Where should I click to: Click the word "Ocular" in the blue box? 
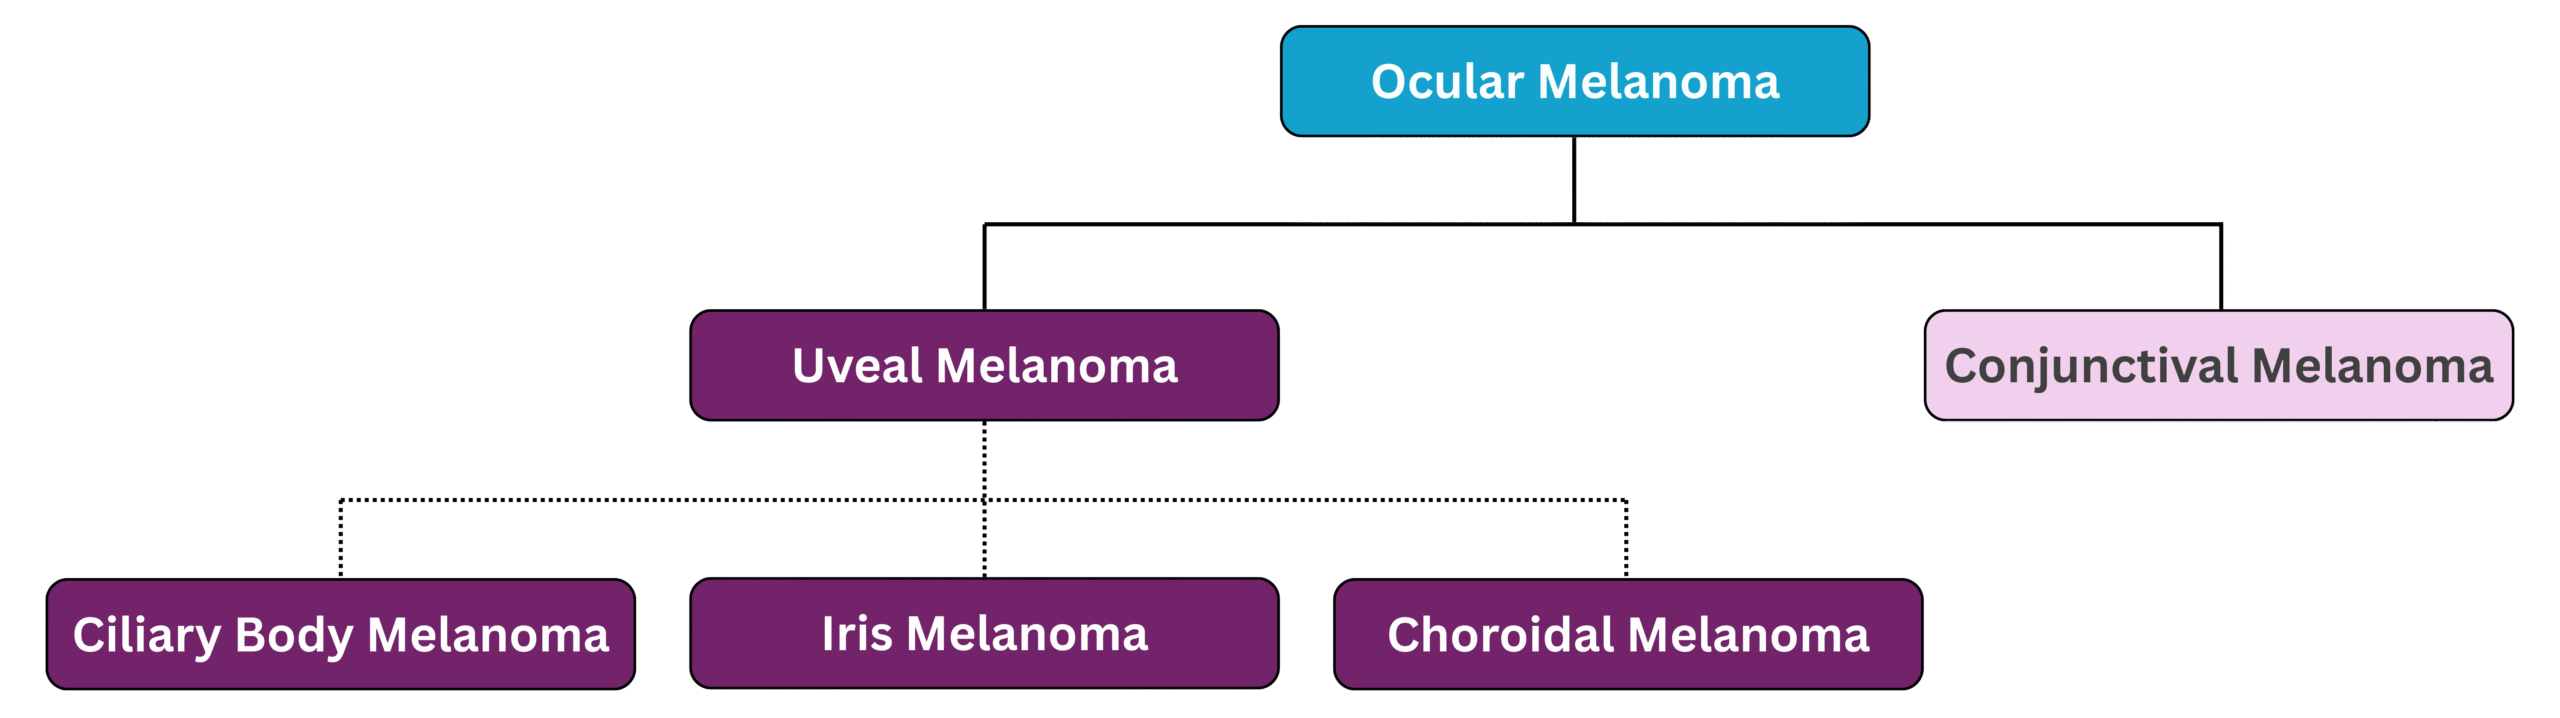click(1447, 82)
